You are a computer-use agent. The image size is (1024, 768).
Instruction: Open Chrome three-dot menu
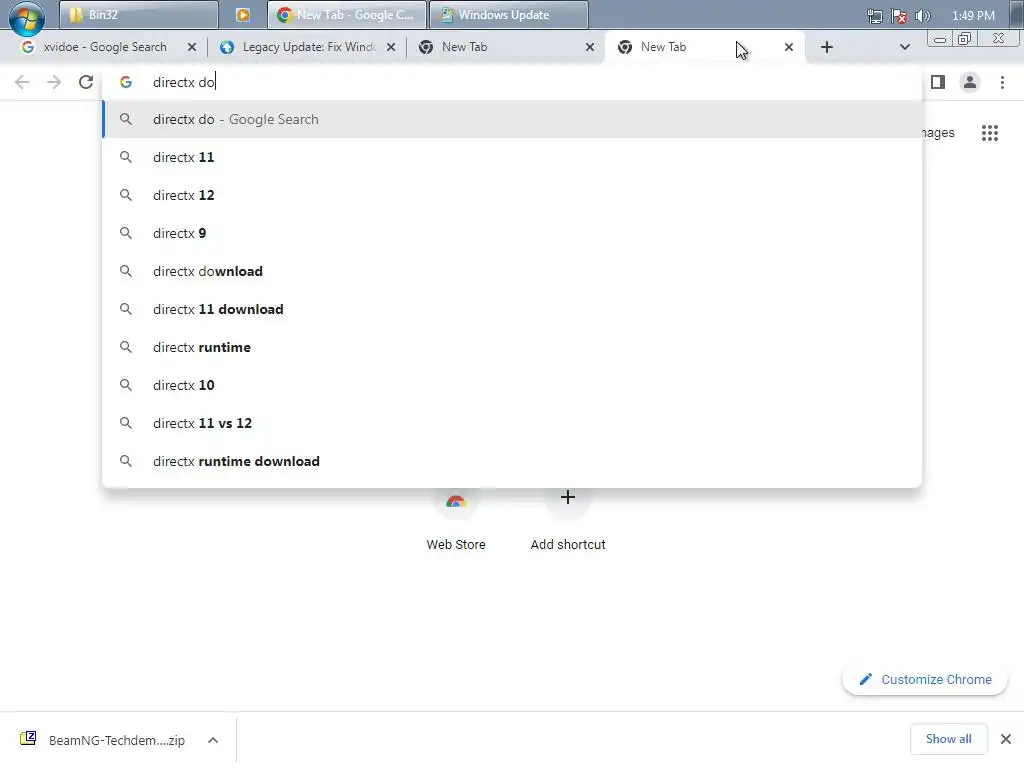(1002, 82)
